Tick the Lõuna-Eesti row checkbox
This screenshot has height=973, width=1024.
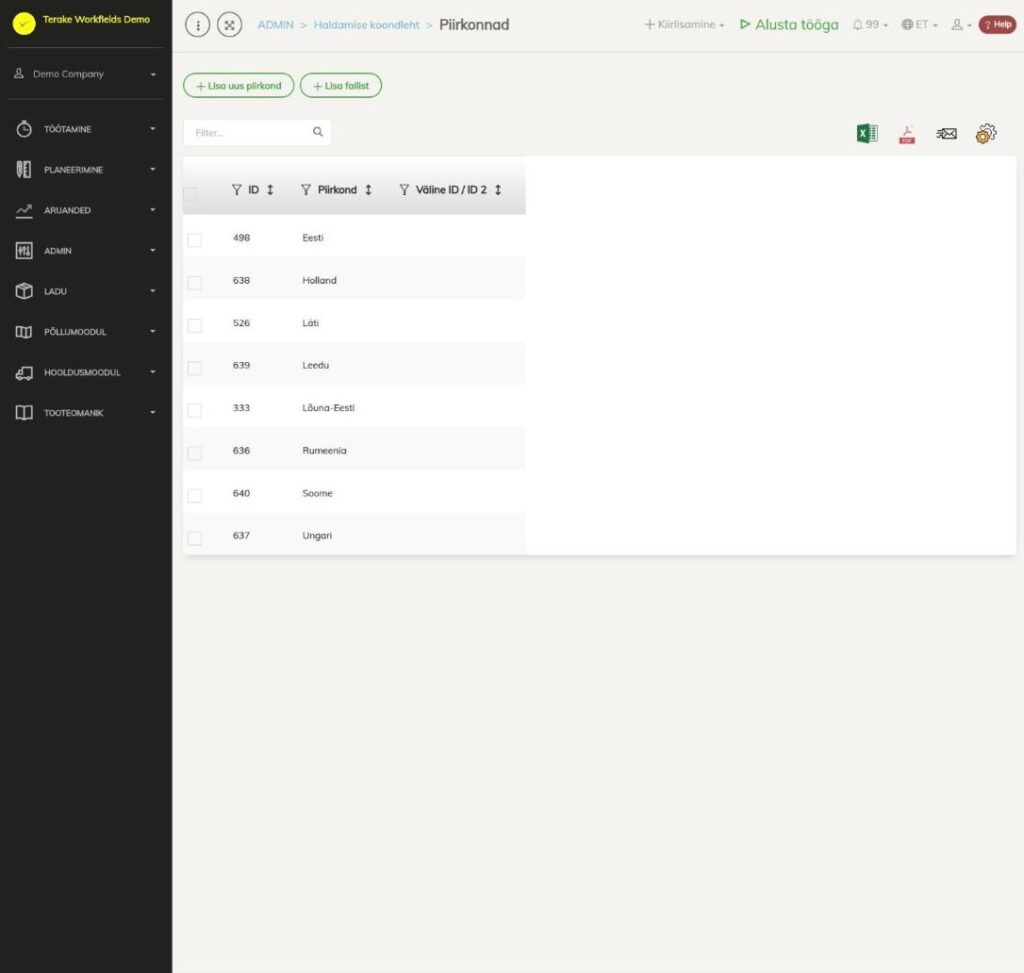[195, 410]
